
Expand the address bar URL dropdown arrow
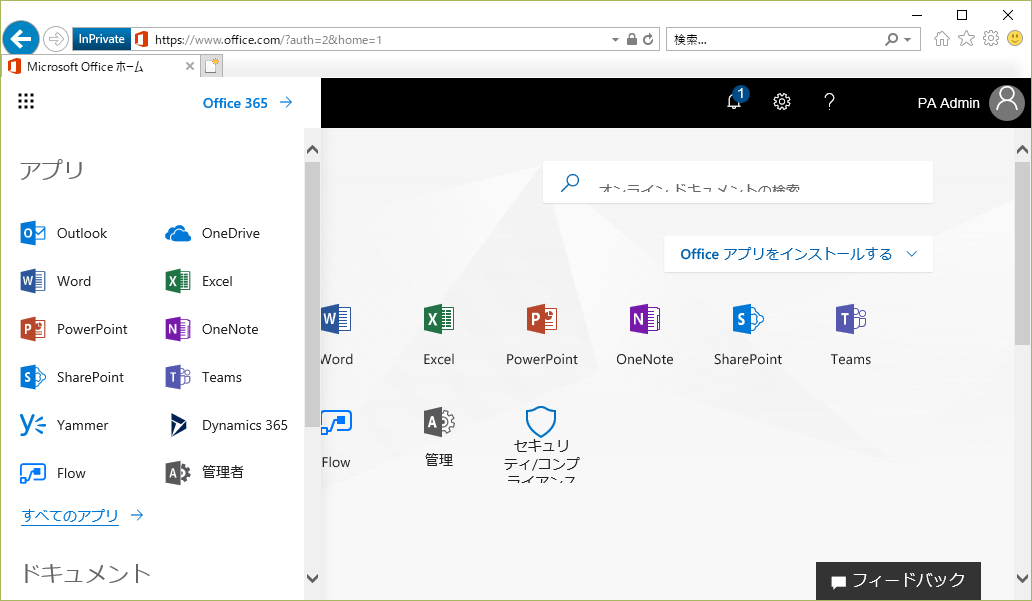click(x=615, y=39)
